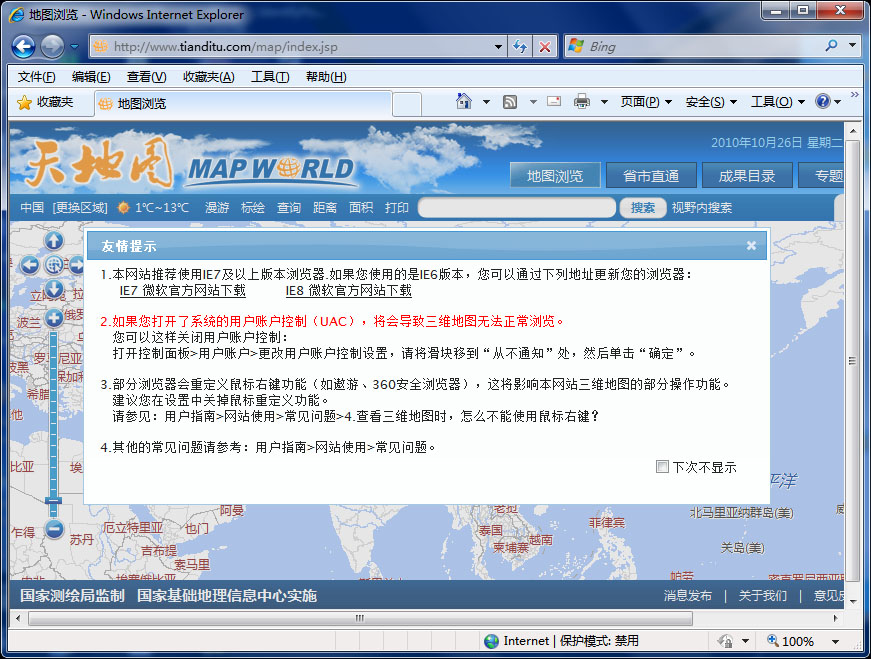
Task: Open the 收藏夹(A) menu
Action: [208, 77]
